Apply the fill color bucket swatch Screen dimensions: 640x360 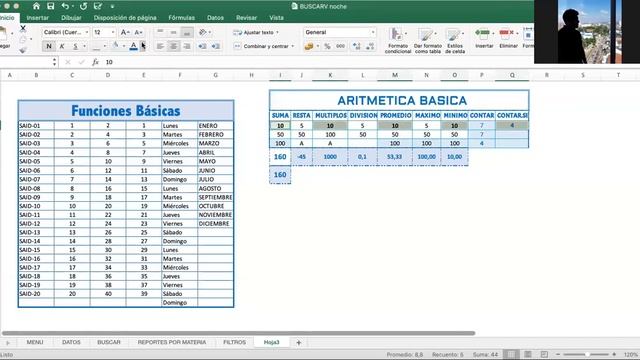coord(116,46)
